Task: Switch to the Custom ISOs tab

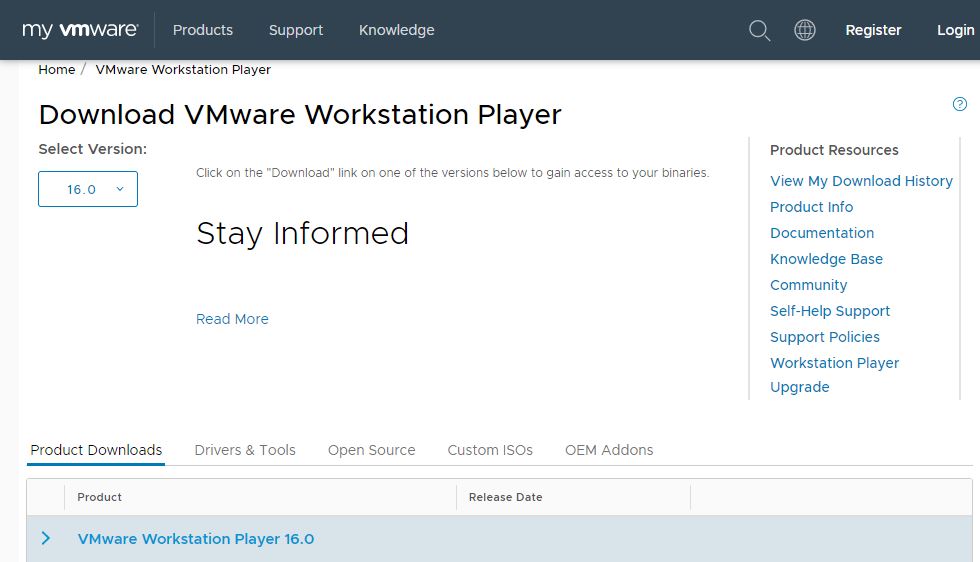Action: (490, 450)
